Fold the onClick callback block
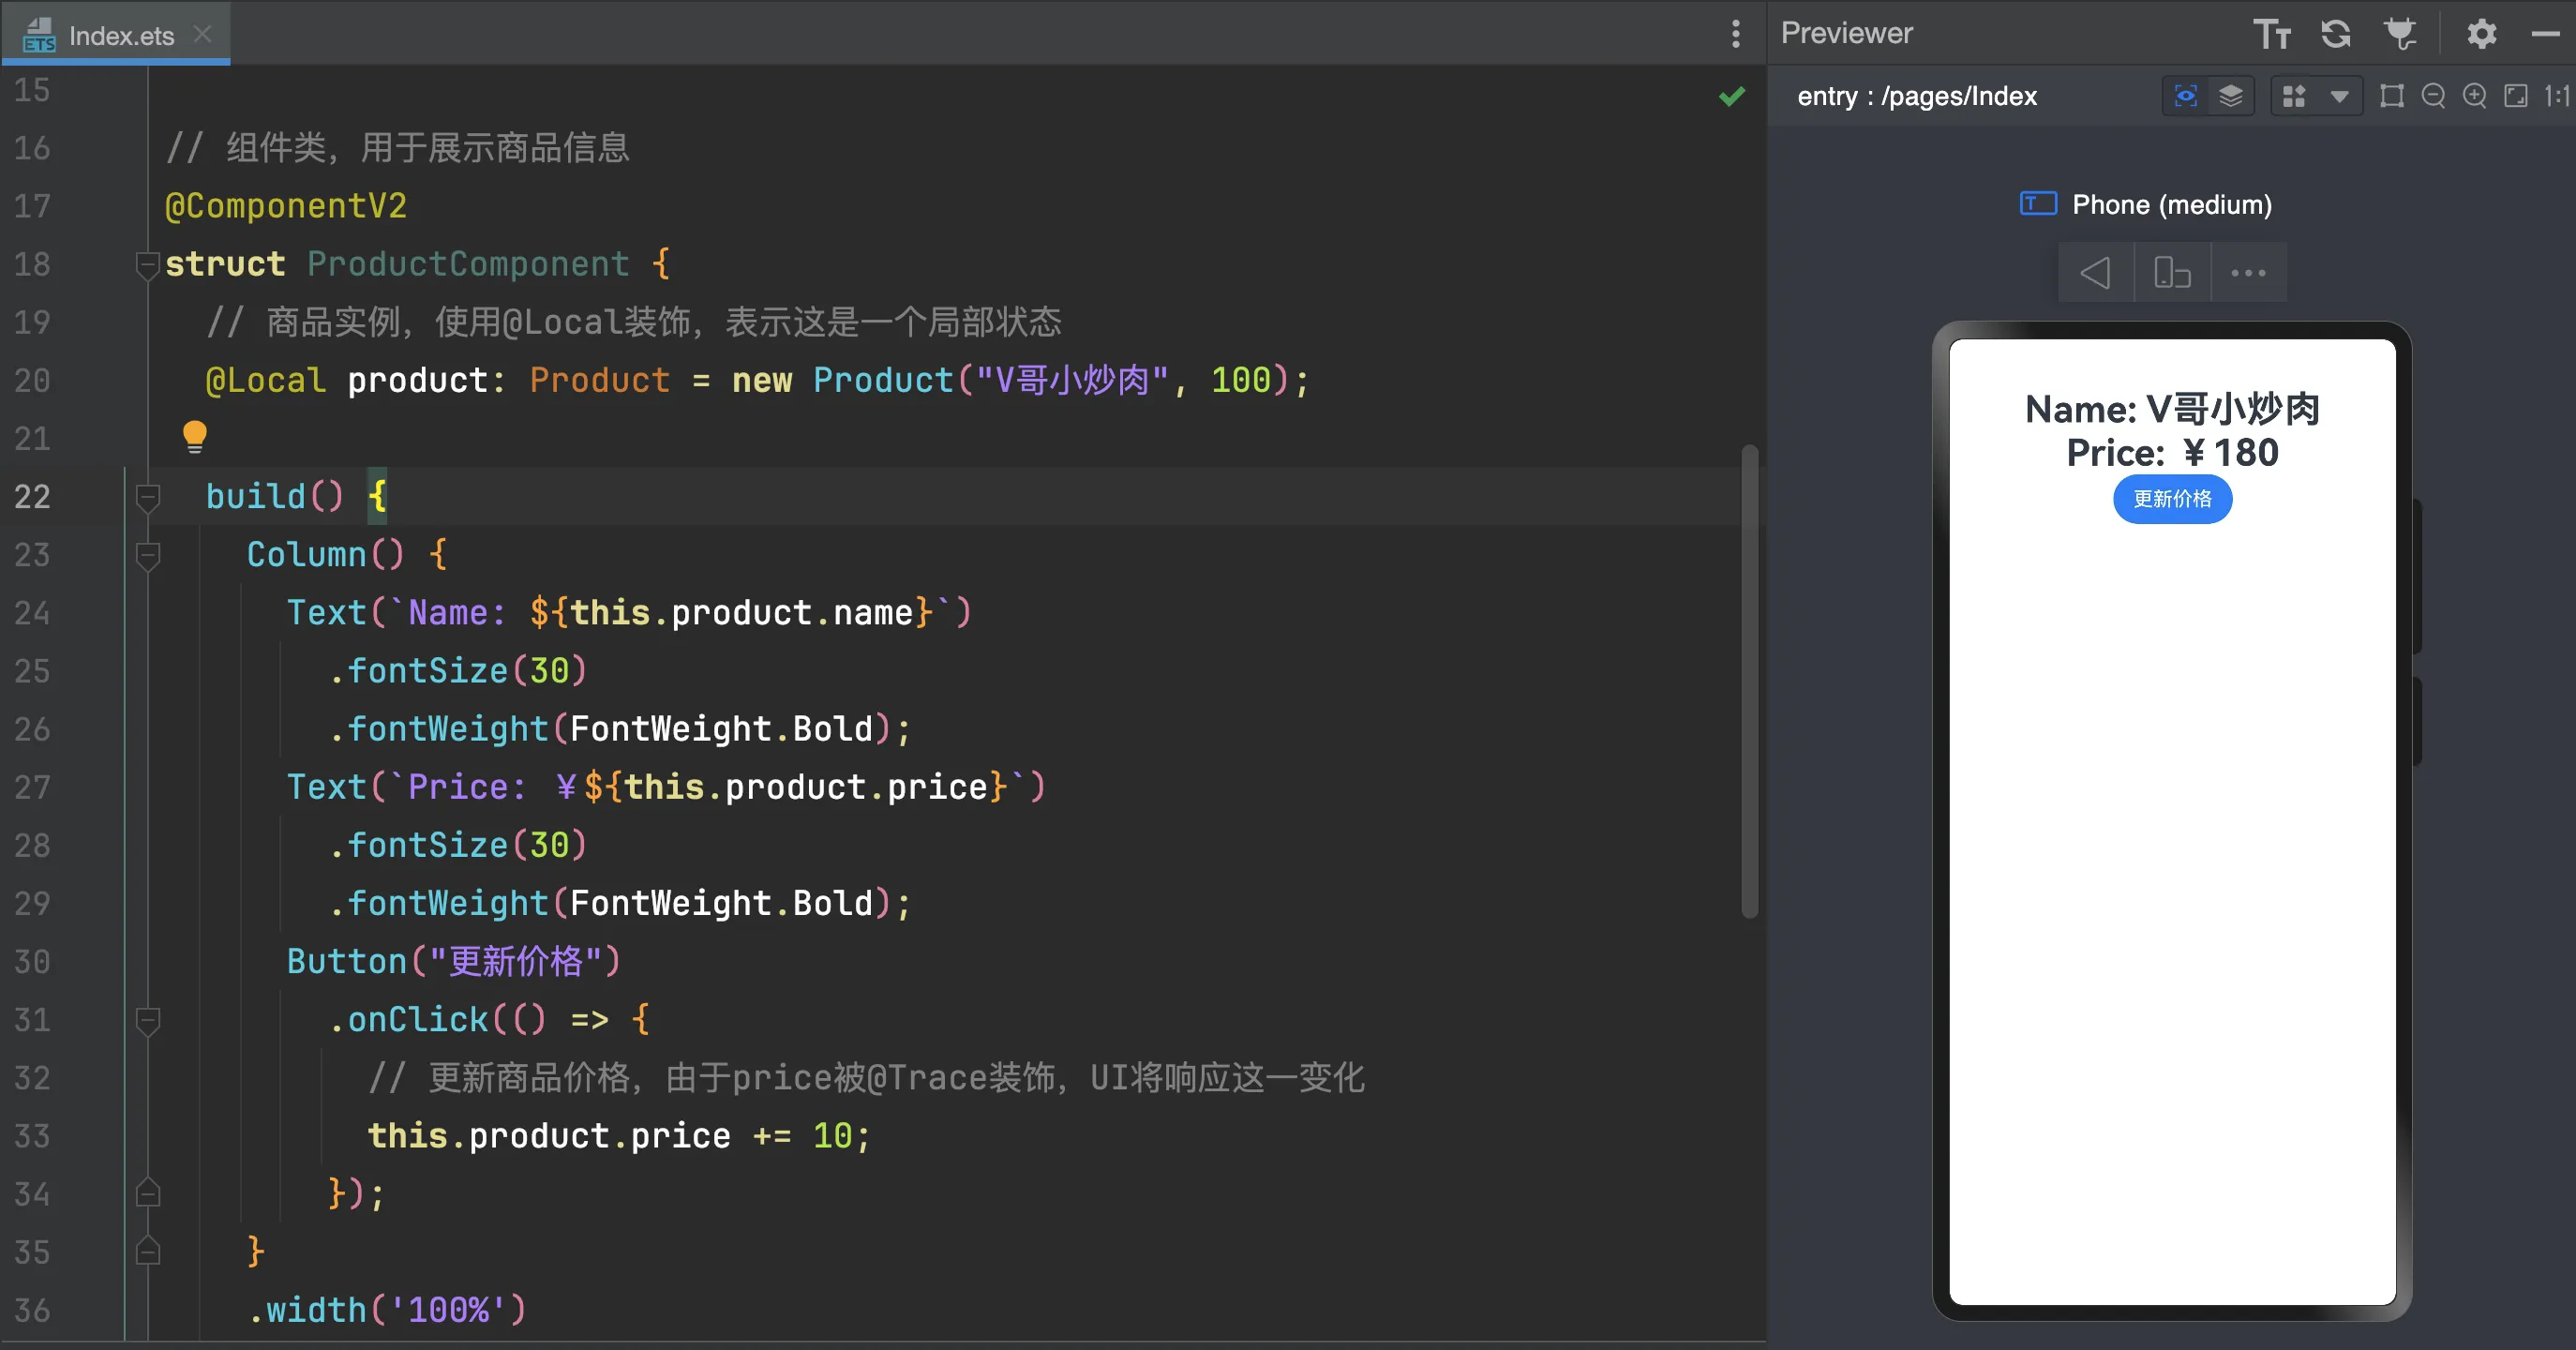Screen dimensions: 2576x1350 point(148,1020)
